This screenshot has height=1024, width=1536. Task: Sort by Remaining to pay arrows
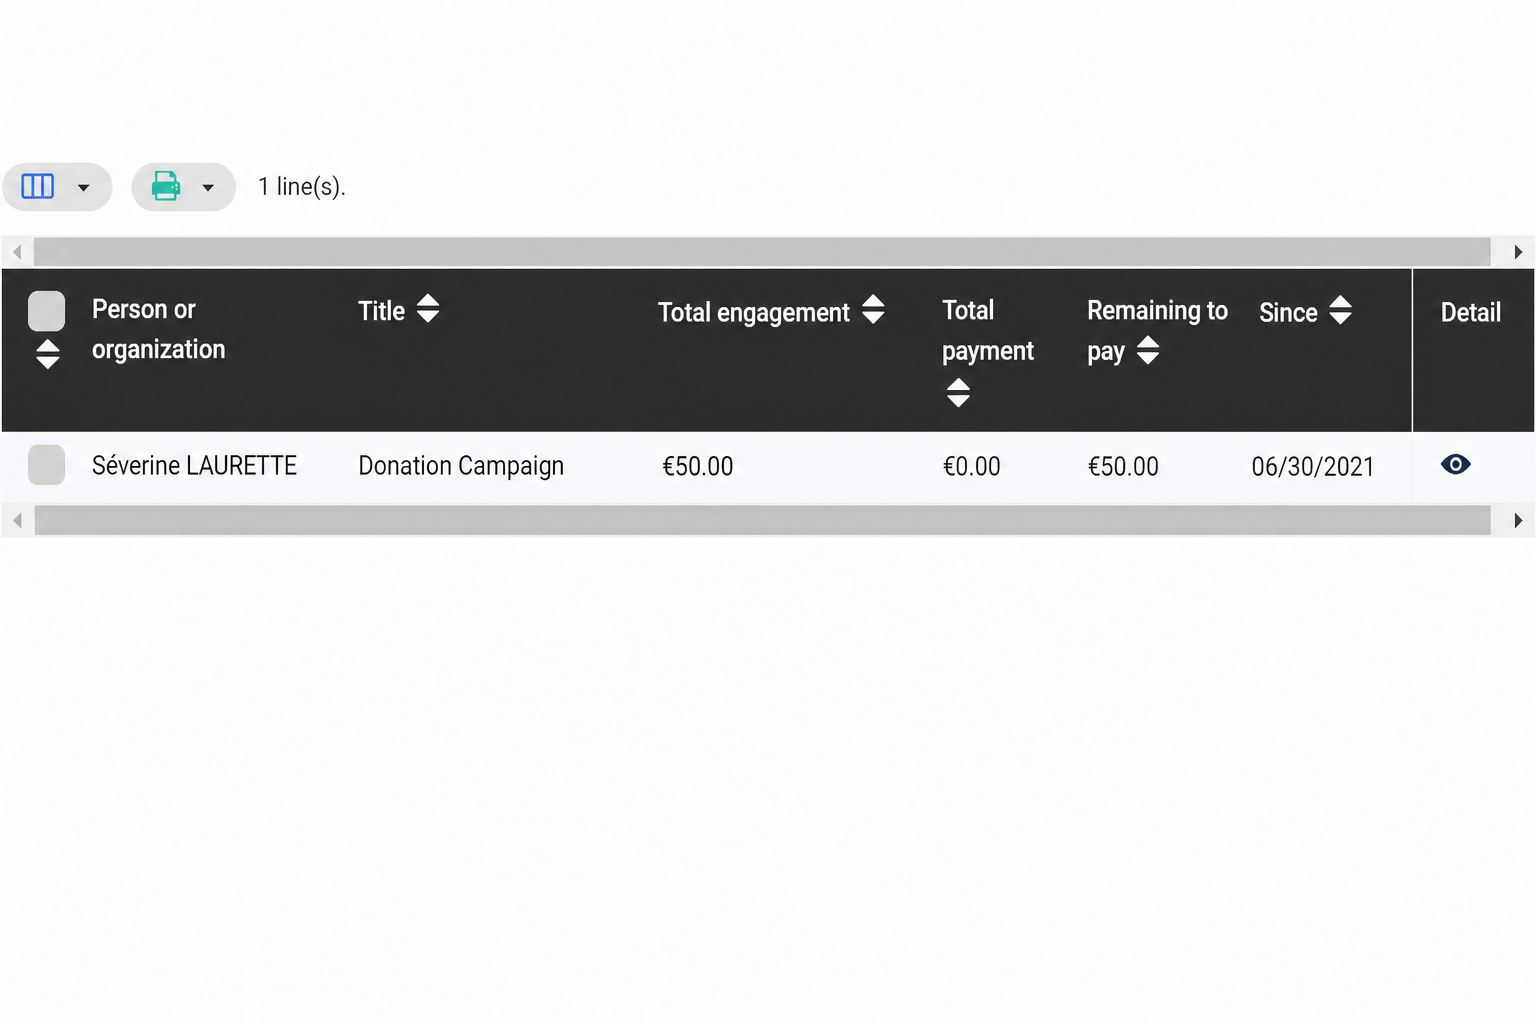1148,350
